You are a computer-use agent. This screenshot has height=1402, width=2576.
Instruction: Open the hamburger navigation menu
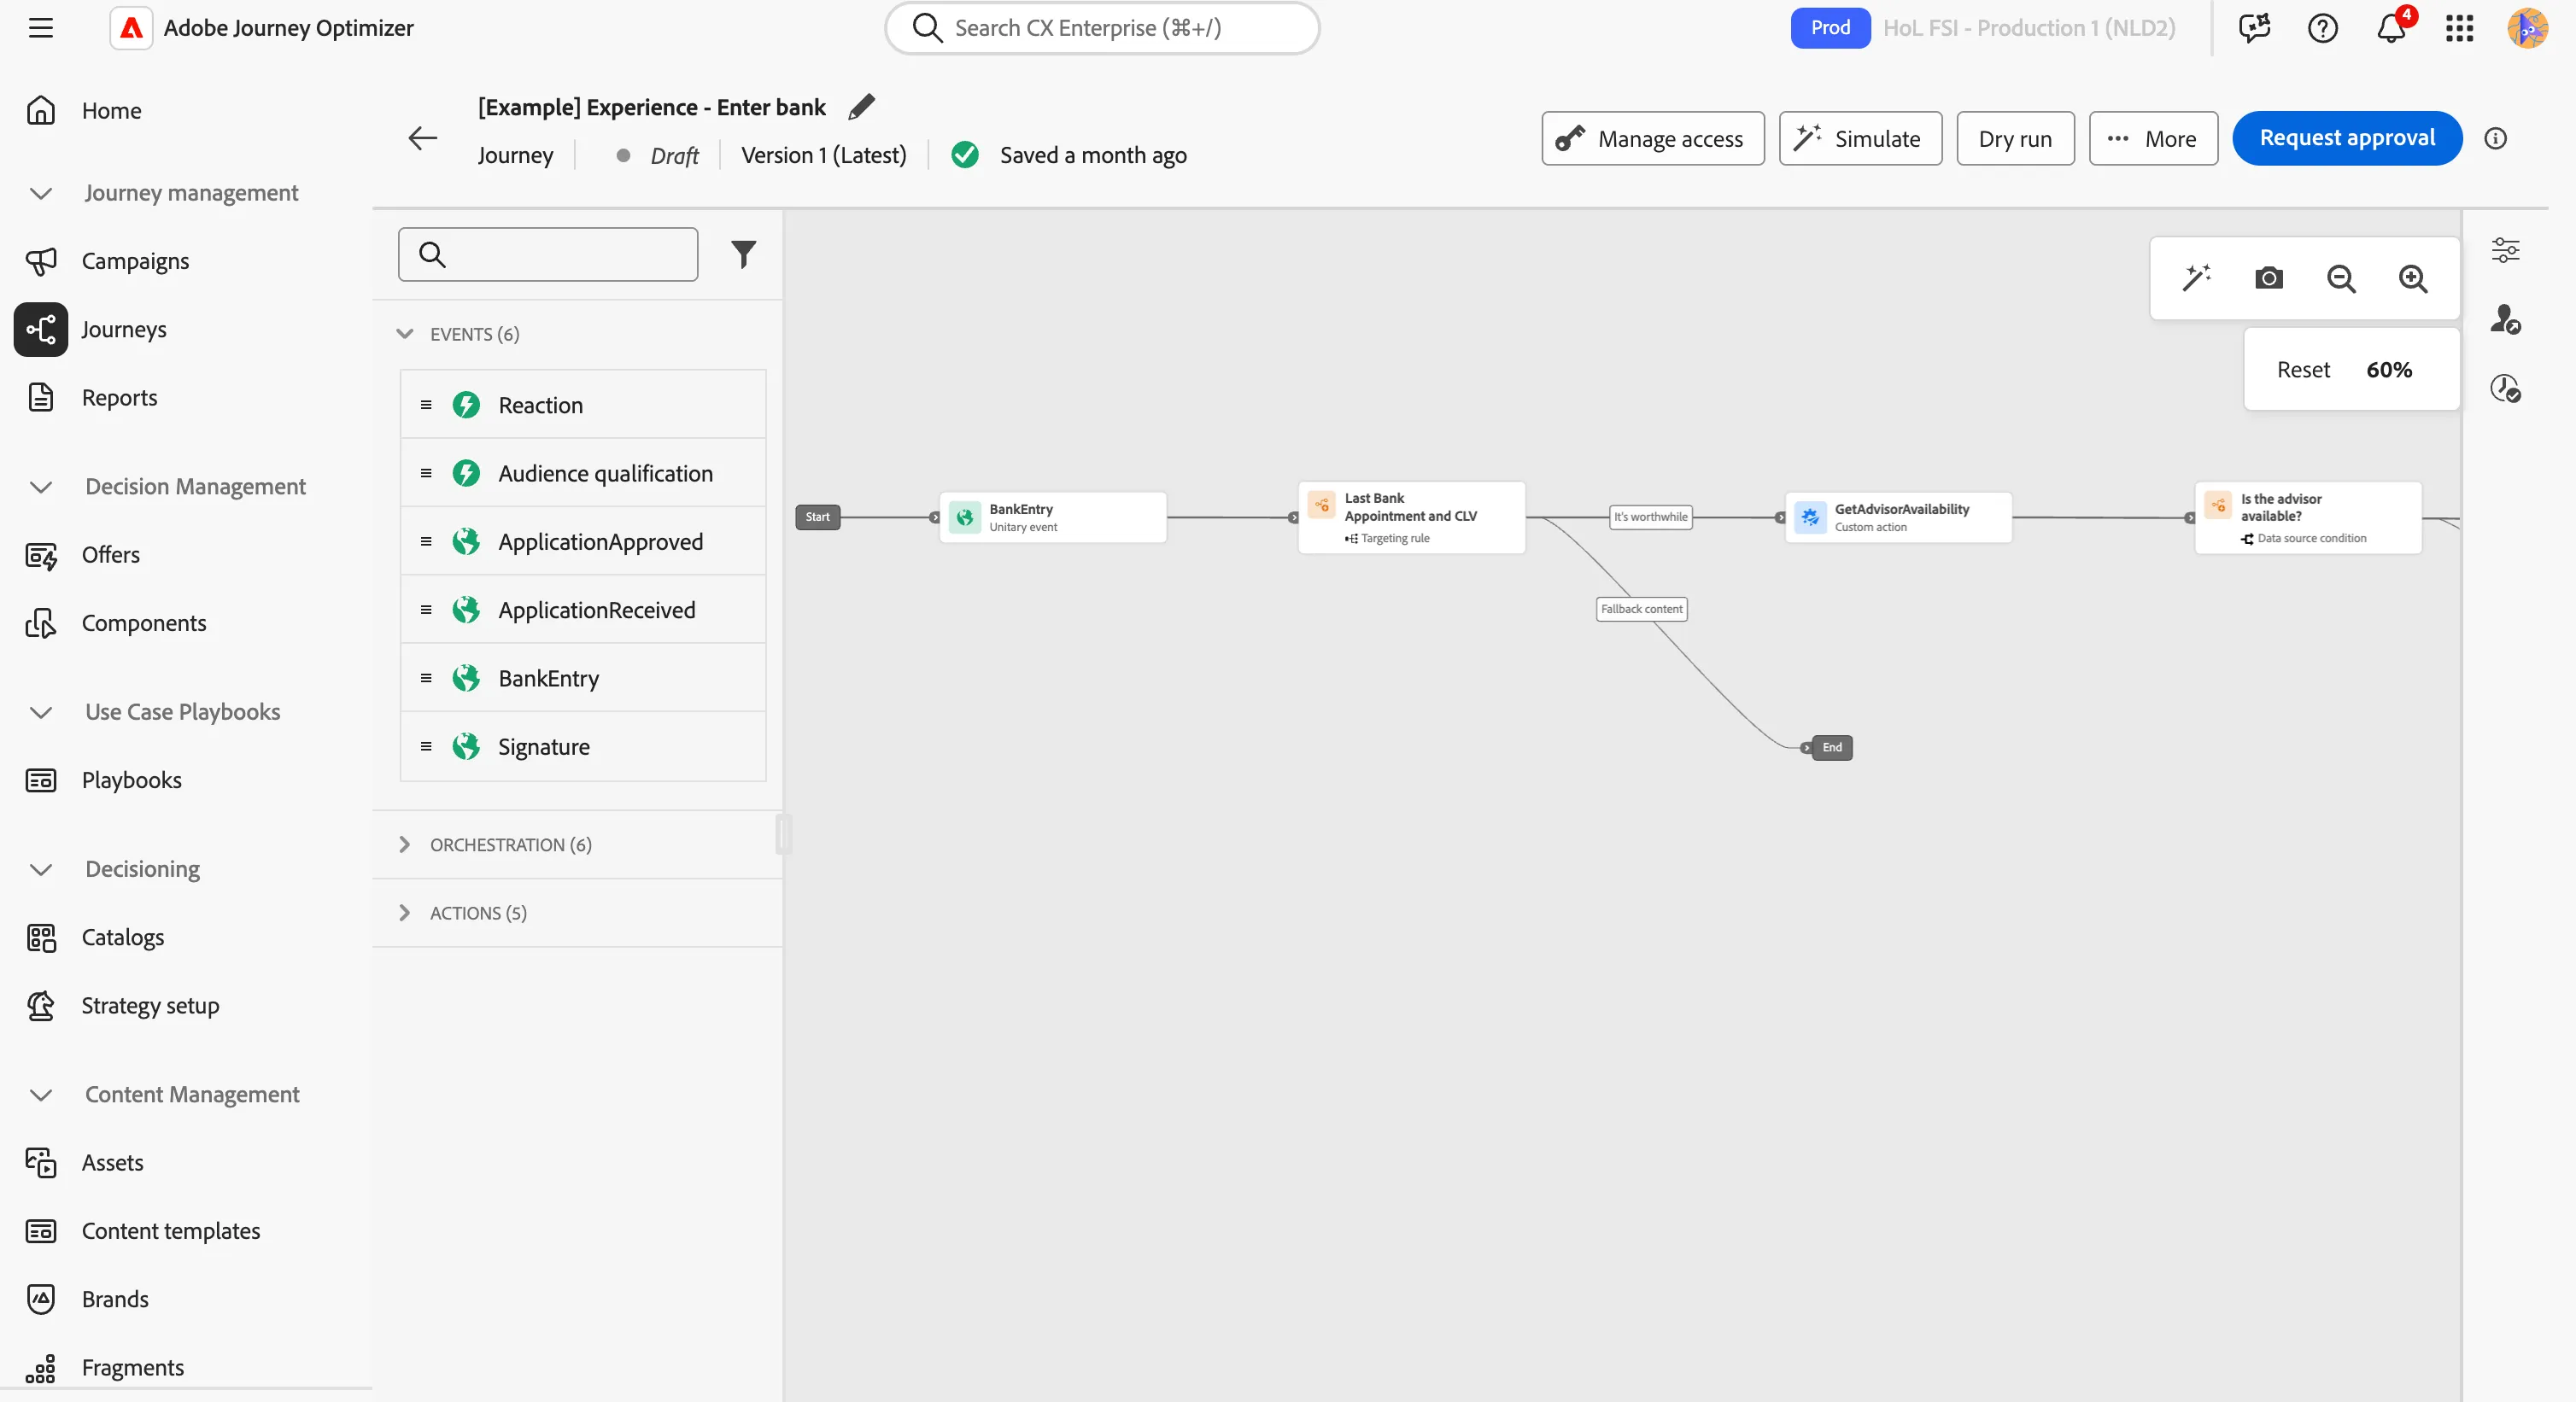(x=41, y=28)
